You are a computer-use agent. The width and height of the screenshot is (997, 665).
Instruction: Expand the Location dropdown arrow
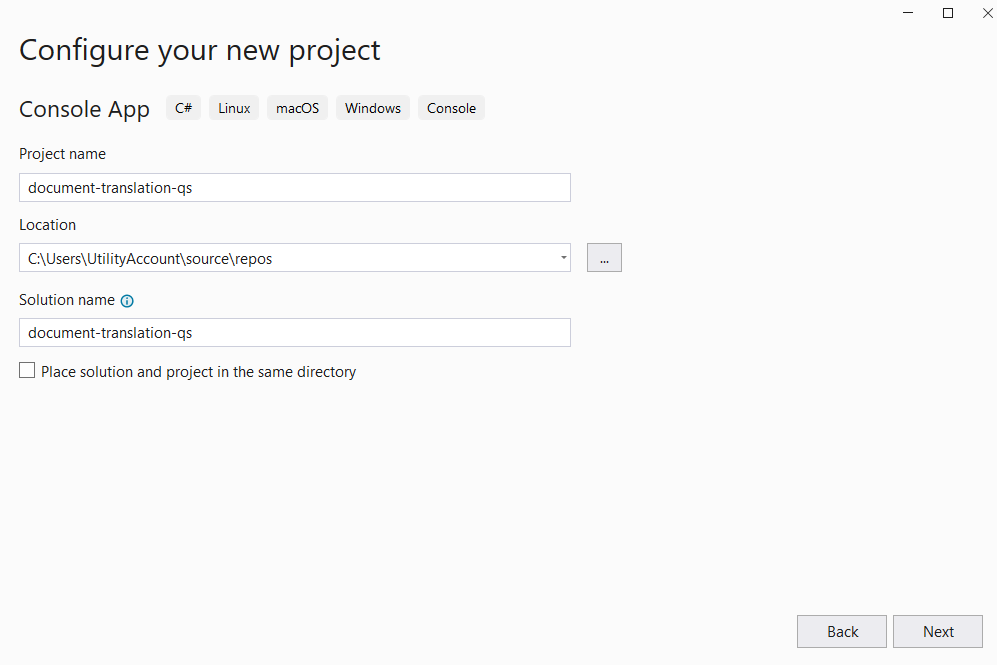pyautogui.click(x=564, y=258)
